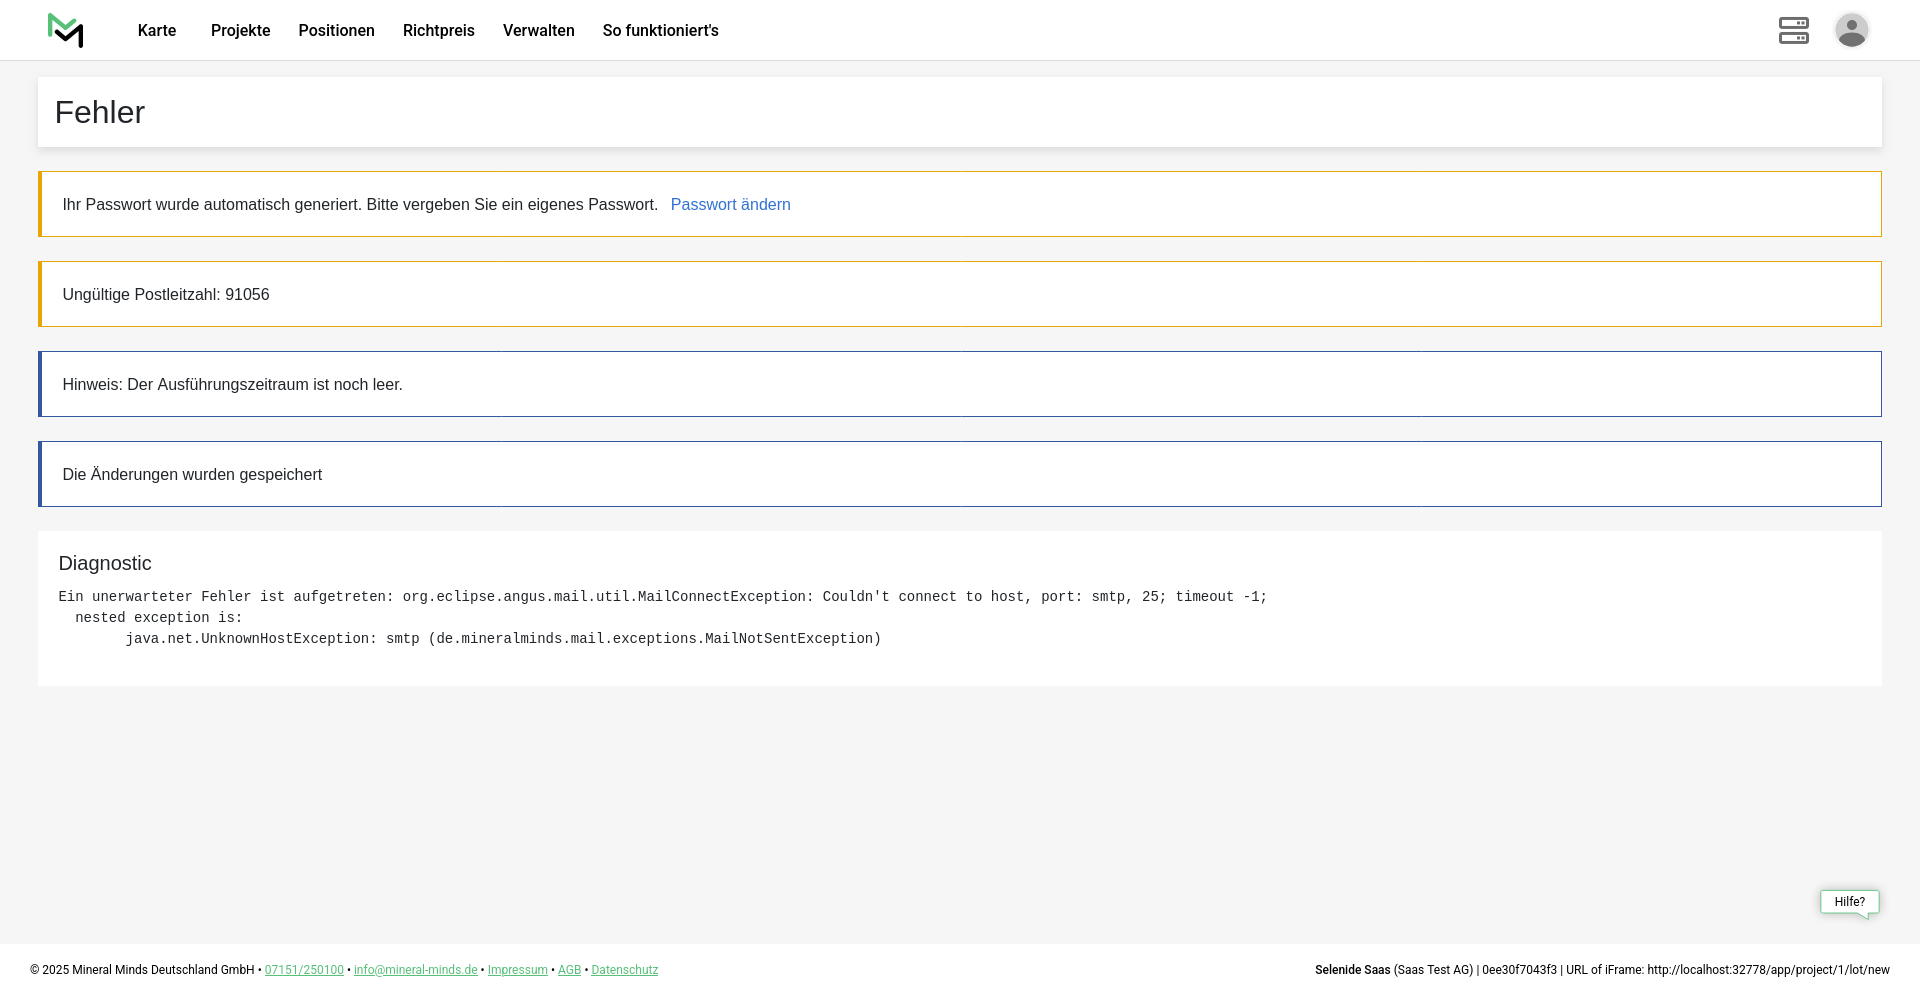Screen dimensions: 1920x994
Task: Click the Mineral Minds logo
Action: click(x=66, y=30)
